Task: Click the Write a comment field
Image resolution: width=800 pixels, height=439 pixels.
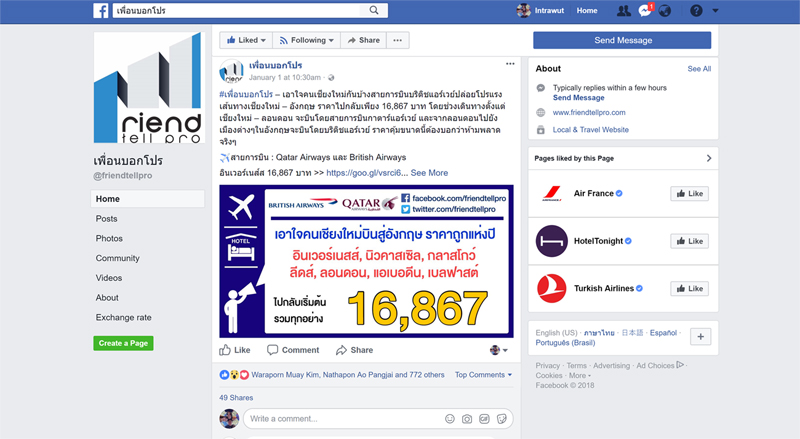Action: click(340, 418)
